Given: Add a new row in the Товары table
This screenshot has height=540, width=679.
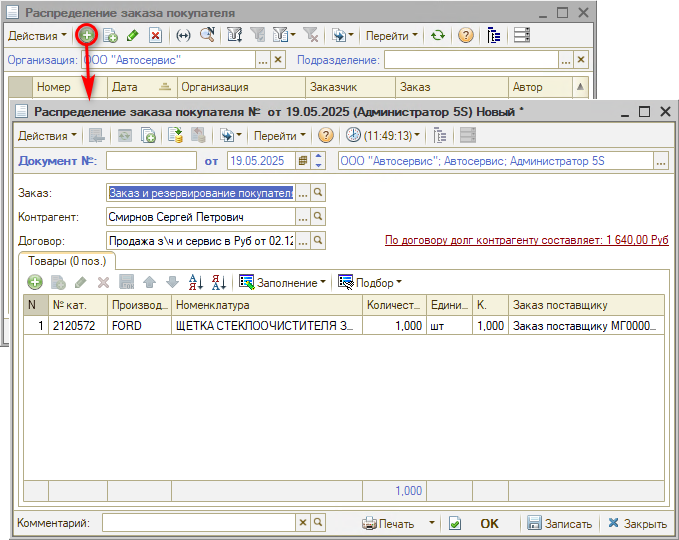Looking at the screenshot, I should coord(35,283).
